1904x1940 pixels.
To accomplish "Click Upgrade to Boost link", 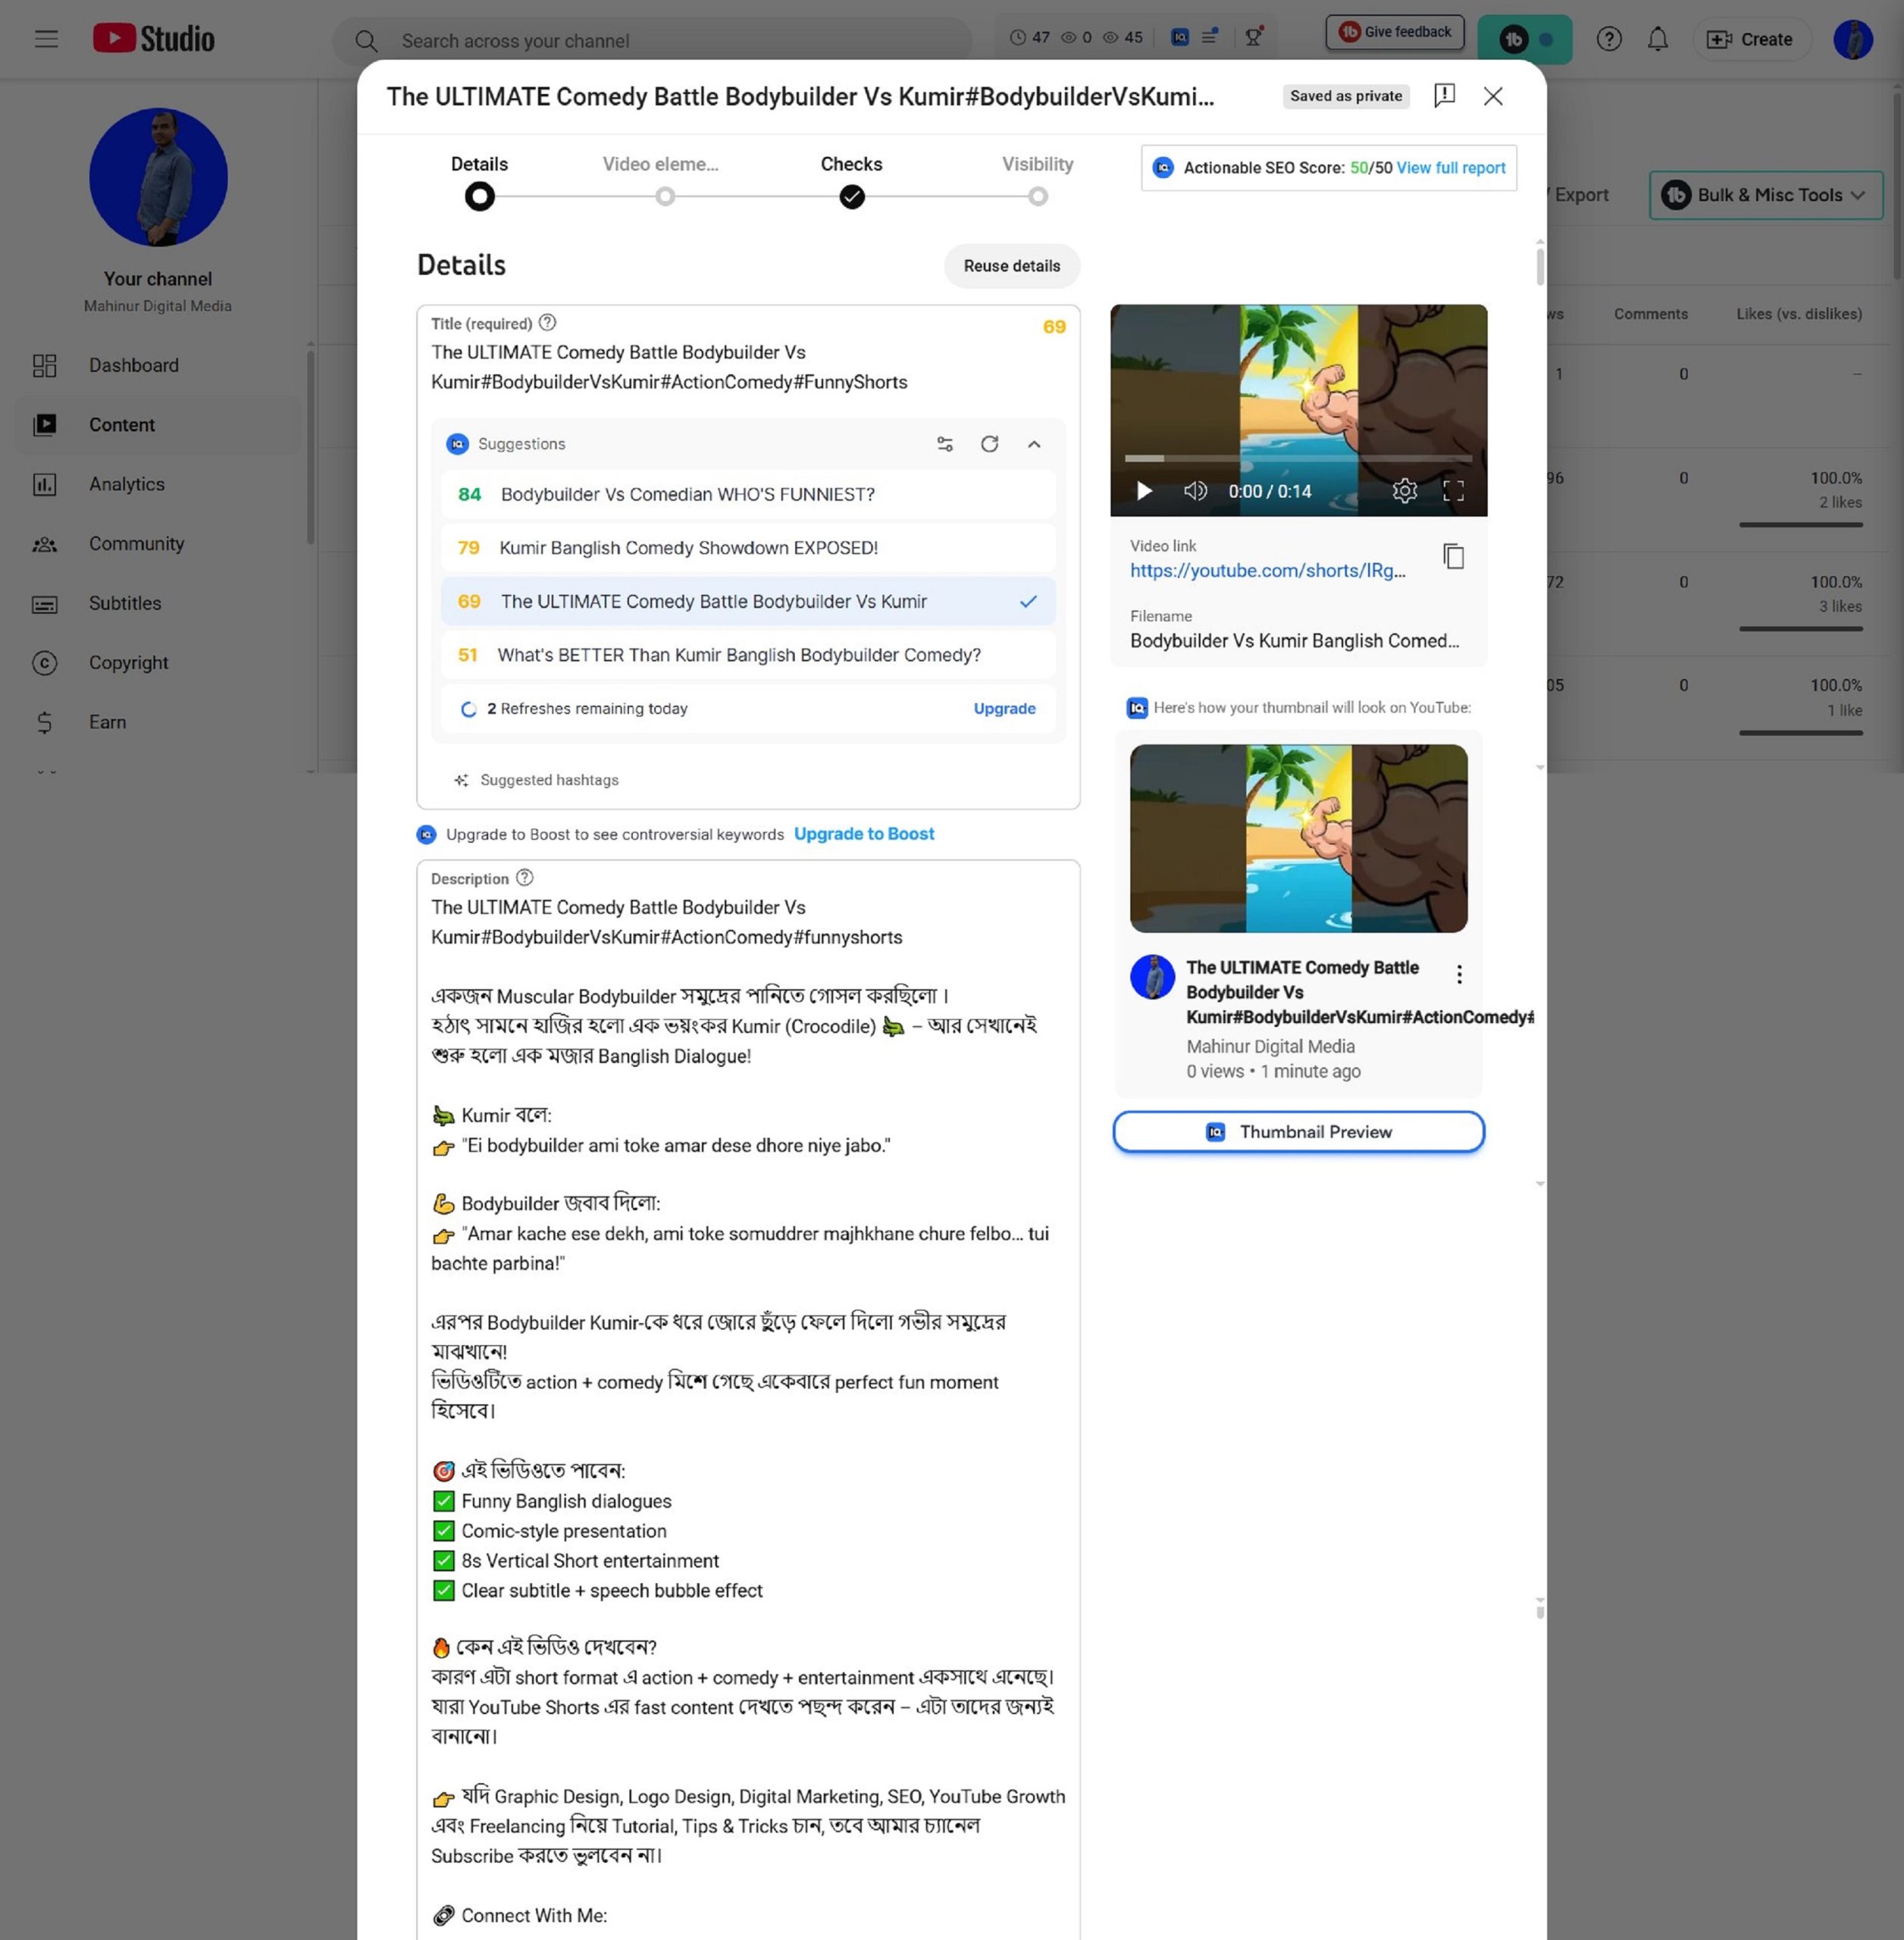I will point(864,834).
